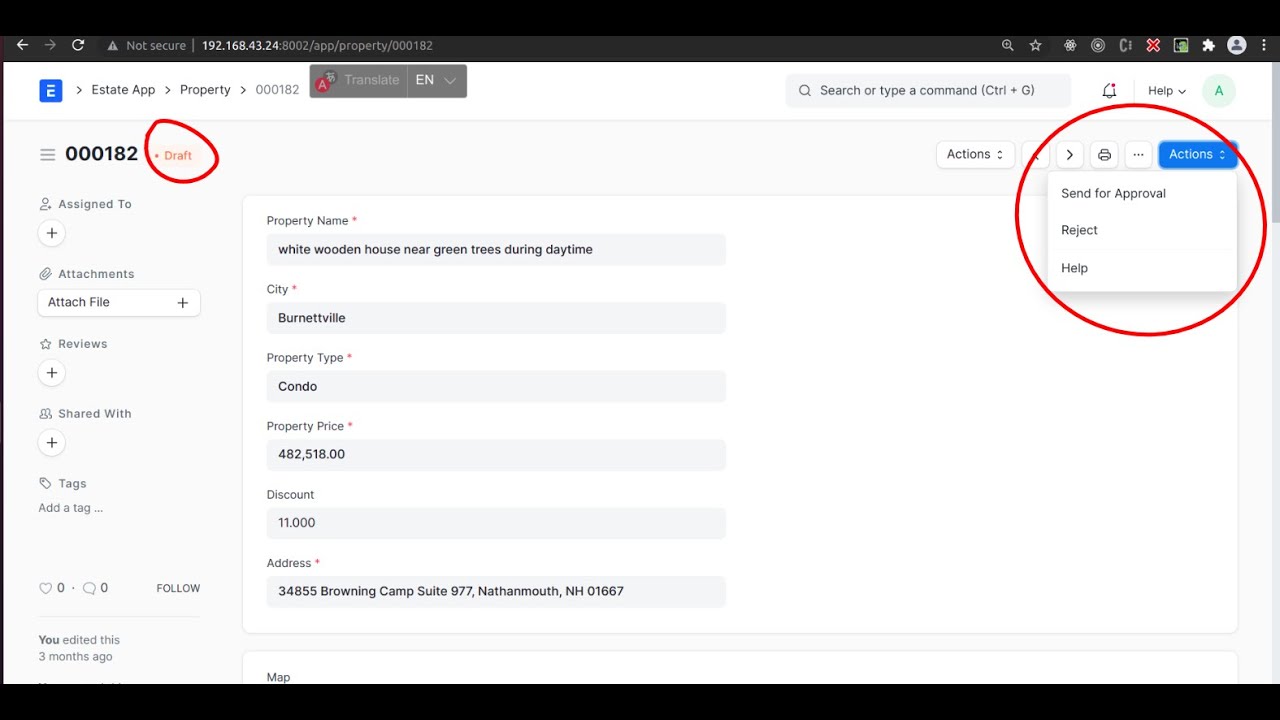
Task: Open the Help dropdown in the navbar
Action: pos(1166,90)
